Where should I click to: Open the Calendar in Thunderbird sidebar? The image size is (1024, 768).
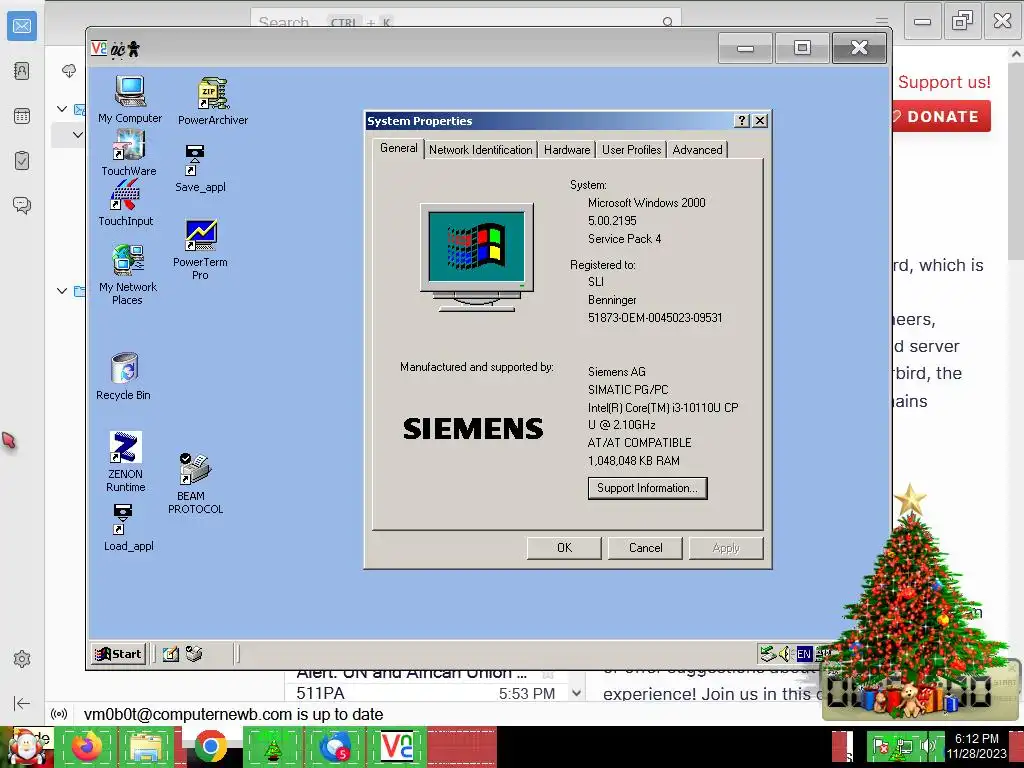click(22, 116)
